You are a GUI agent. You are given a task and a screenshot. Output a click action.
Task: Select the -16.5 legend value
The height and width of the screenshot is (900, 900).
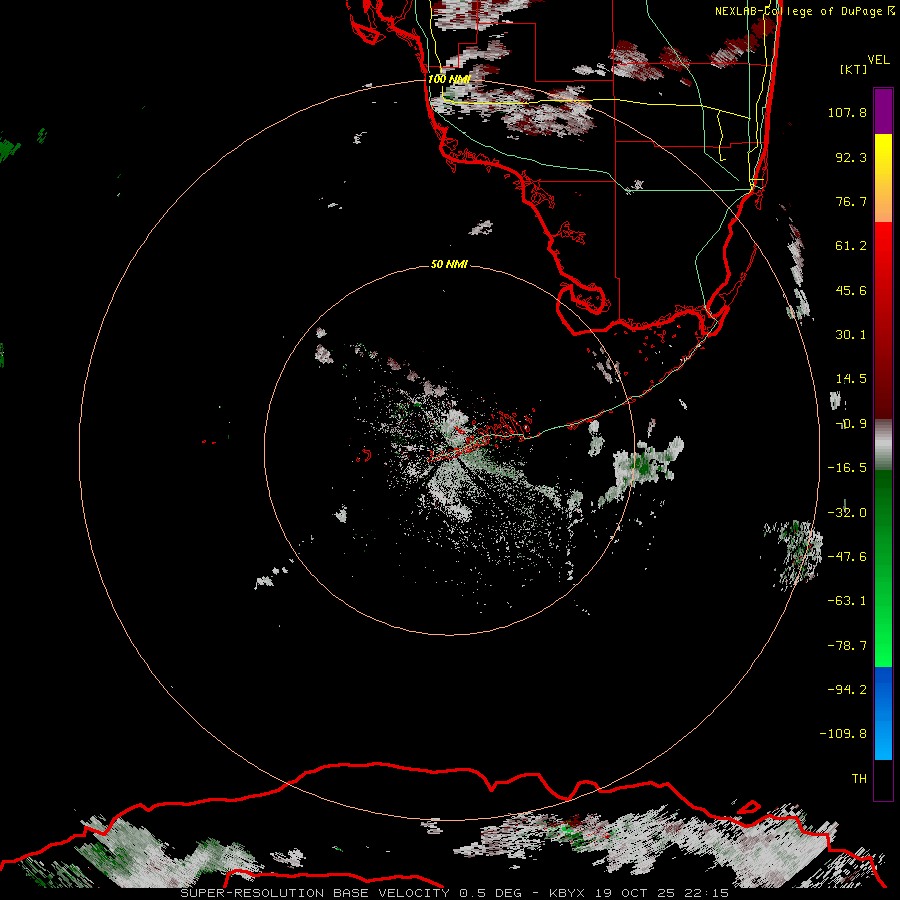(847, 468)
